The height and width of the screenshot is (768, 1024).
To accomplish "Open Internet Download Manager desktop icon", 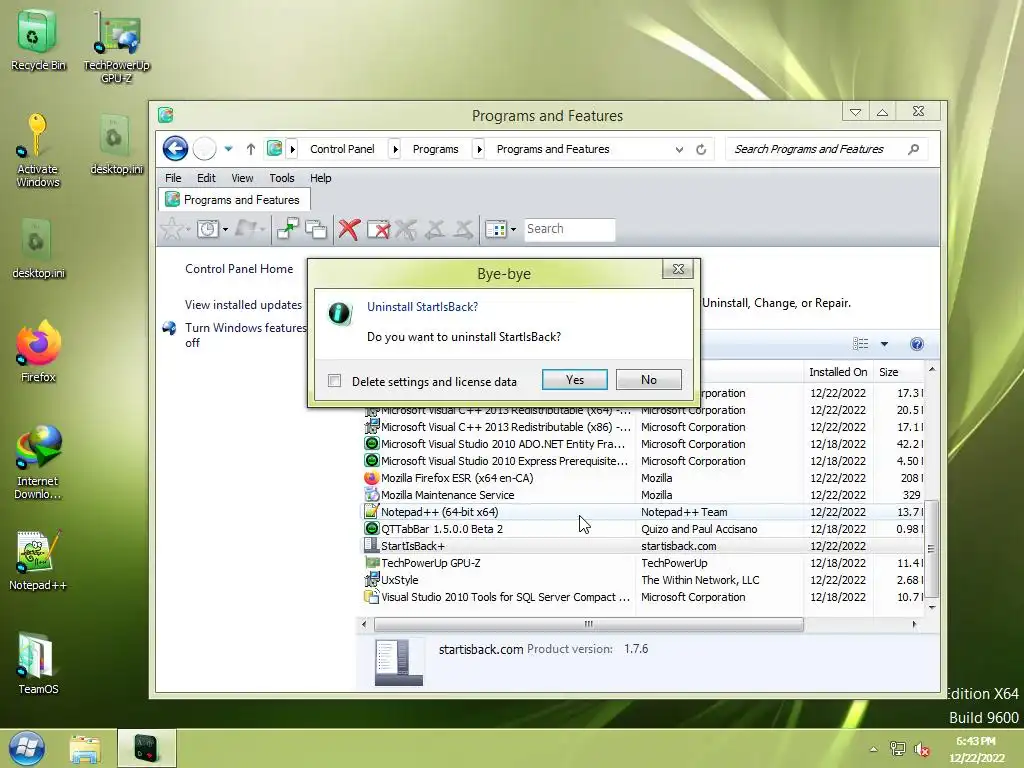I will click(39, 462).
